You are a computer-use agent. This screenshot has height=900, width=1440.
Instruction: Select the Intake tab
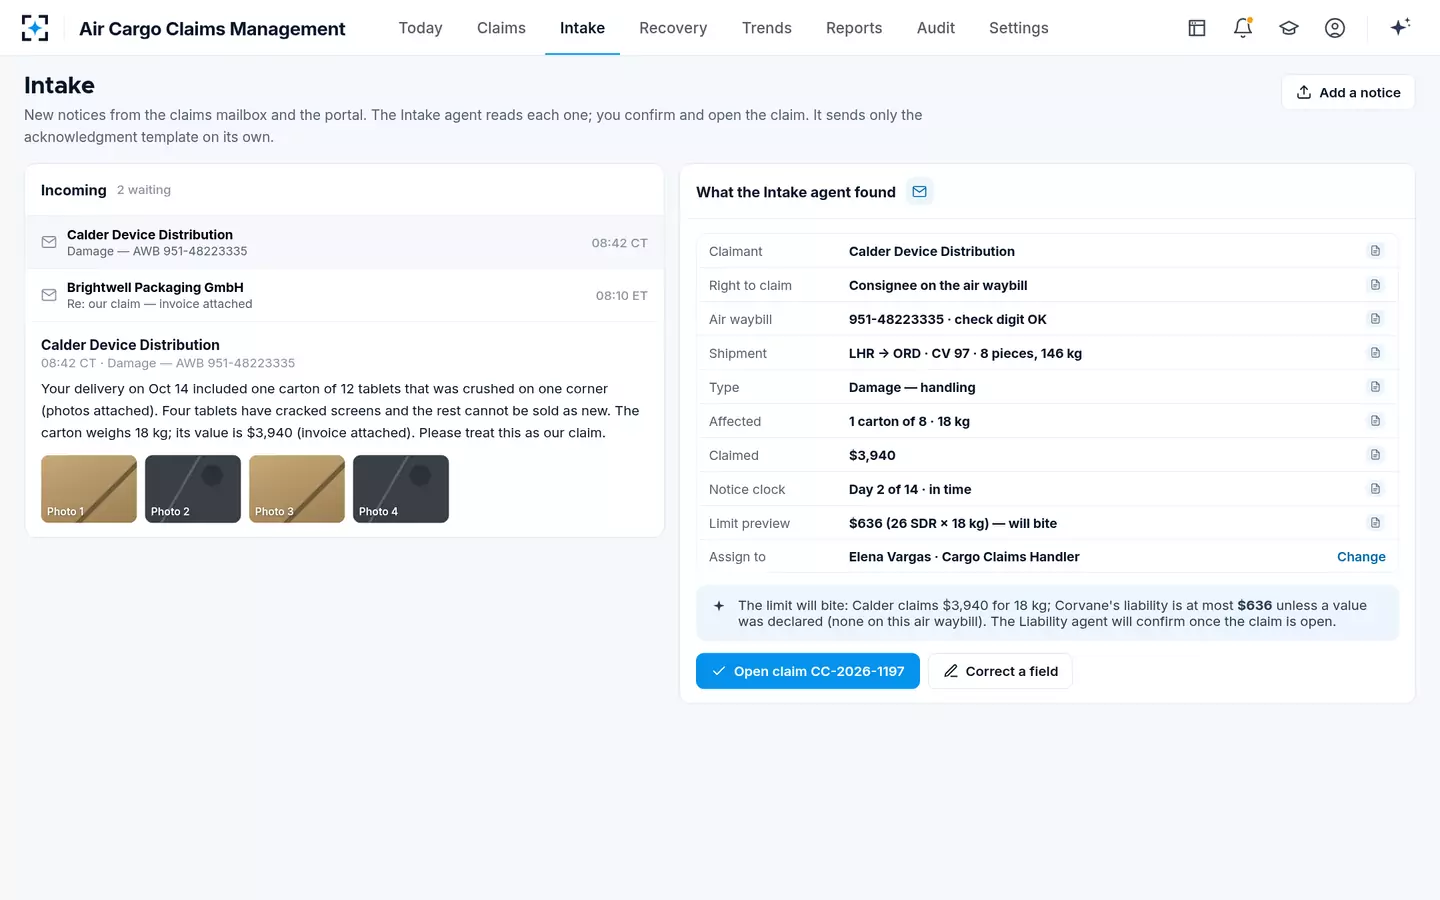[x=582, y=28]
